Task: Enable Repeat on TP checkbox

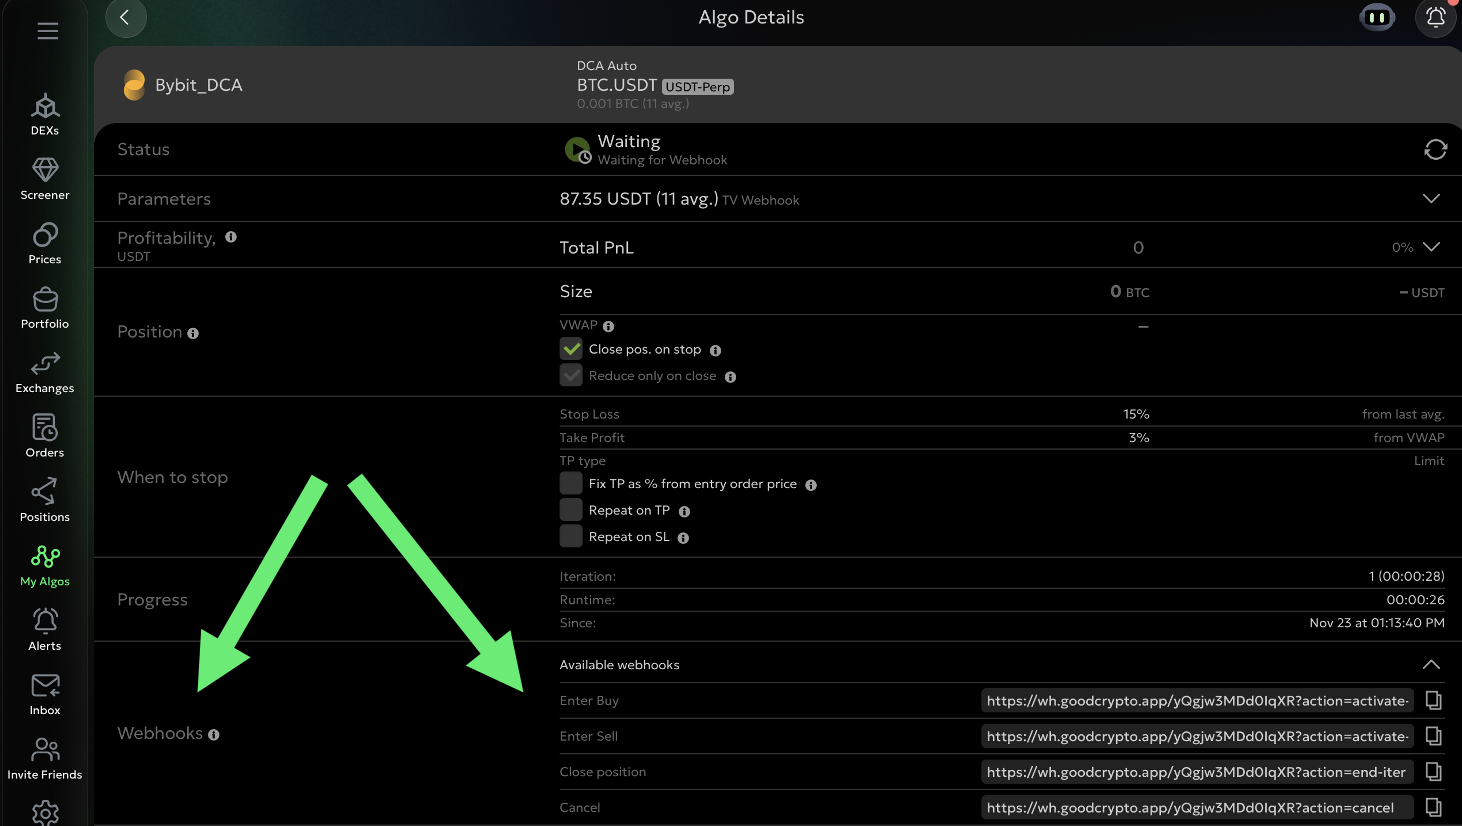Action: 571,510
